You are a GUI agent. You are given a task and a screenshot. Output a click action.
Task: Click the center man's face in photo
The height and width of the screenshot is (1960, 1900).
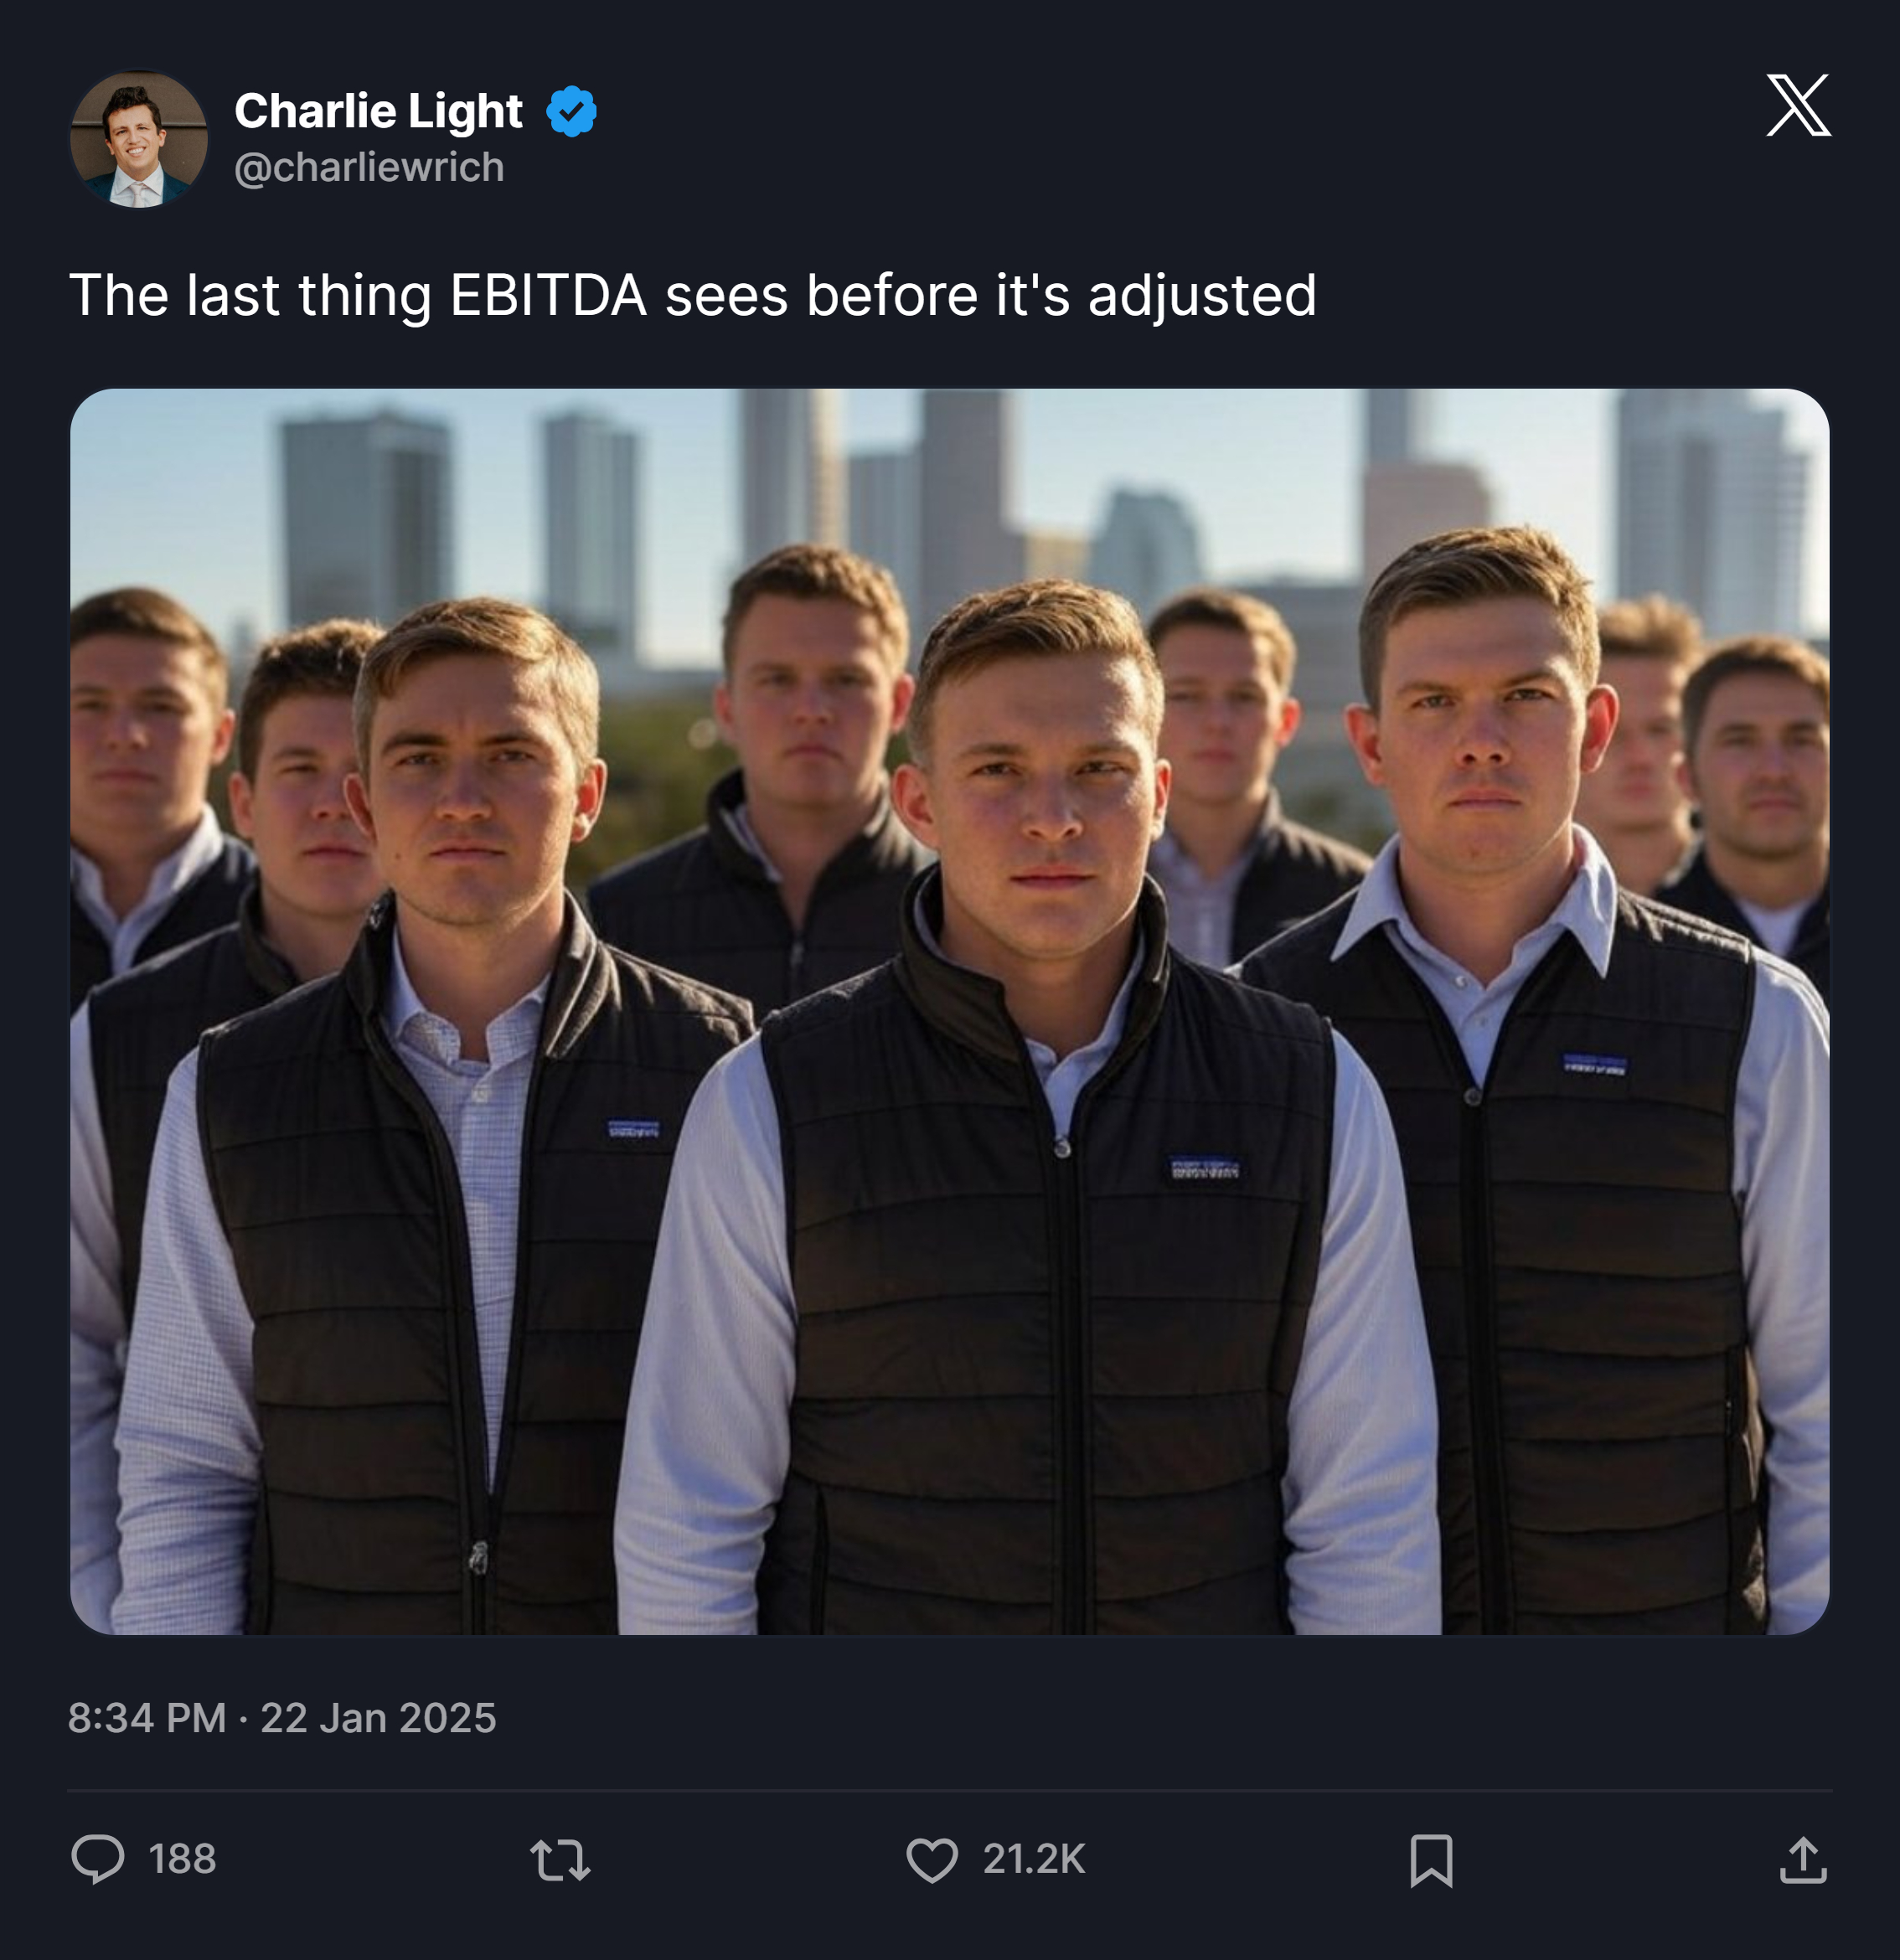[1040, 790]
